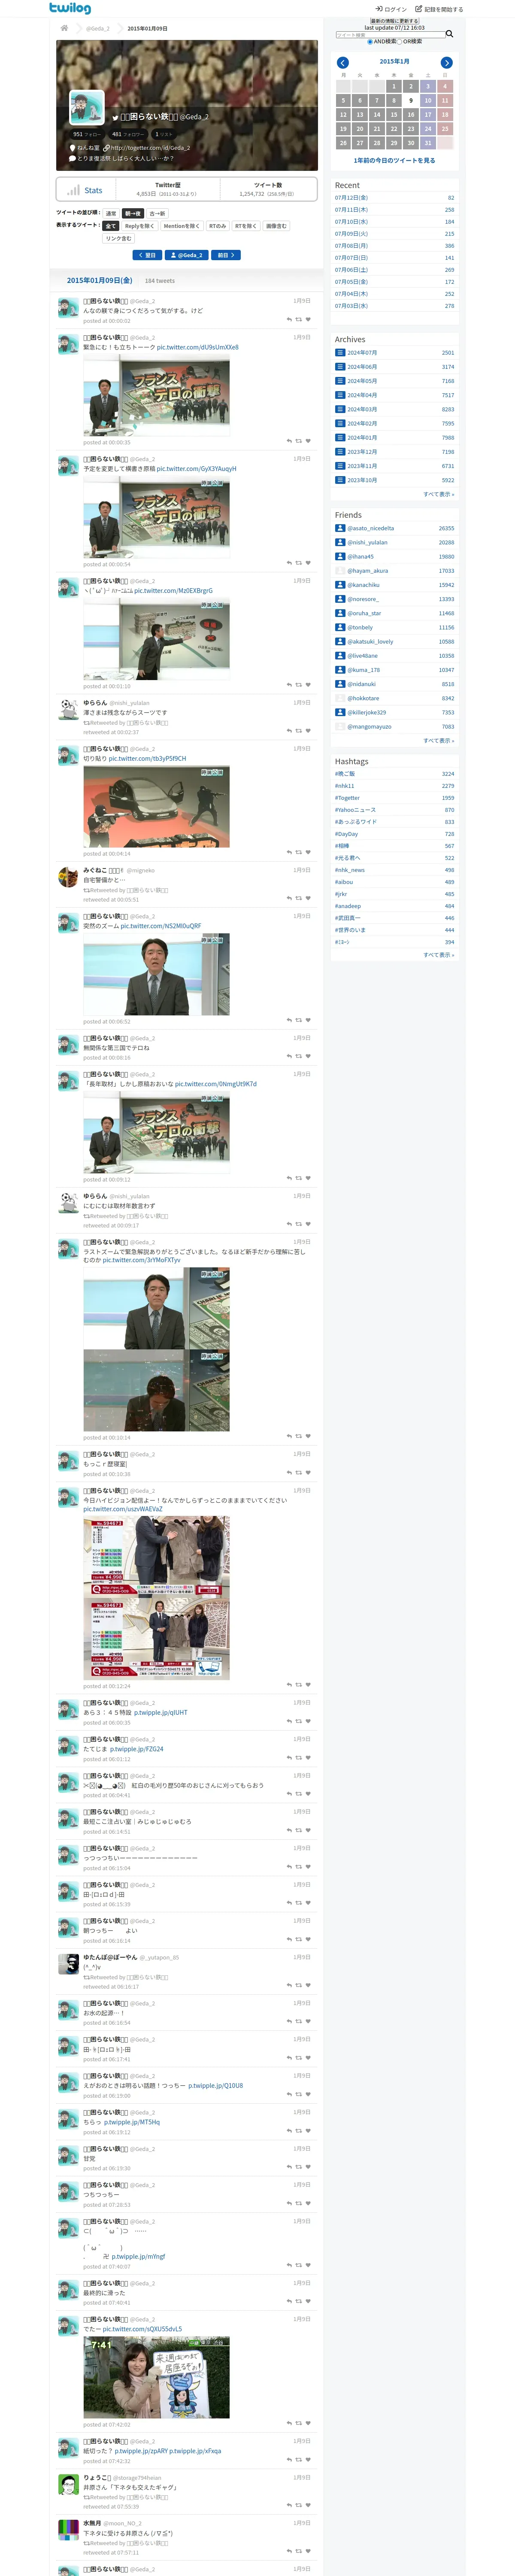Toggle 画像含む filter
The width and height of the screenshot is (515, 2576).
tap(276, 226)
